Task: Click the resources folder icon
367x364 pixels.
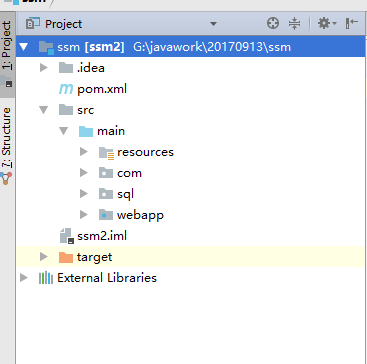Action: click(106, 153)
